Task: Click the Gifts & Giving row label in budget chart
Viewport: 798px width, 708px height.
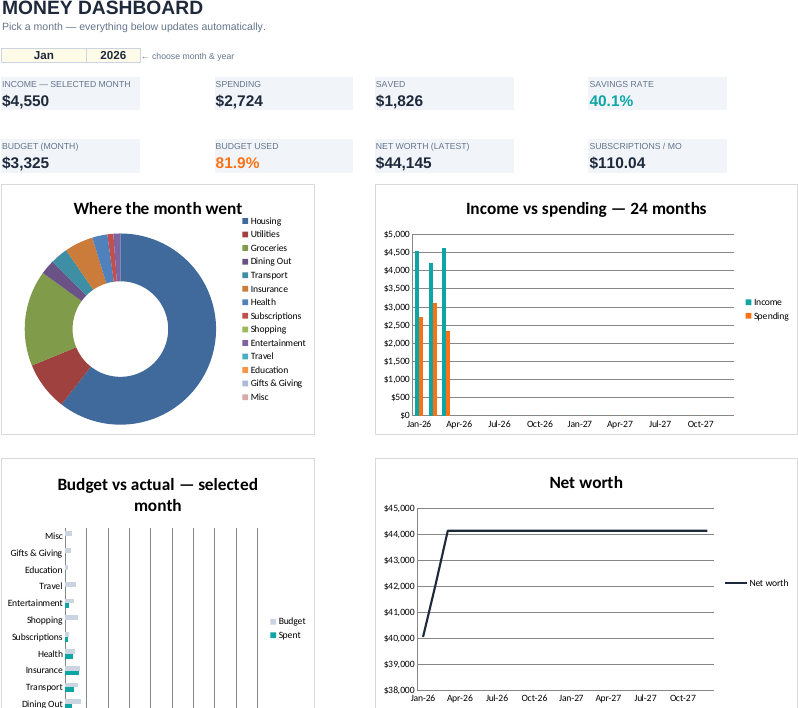Action: point(36,553)
